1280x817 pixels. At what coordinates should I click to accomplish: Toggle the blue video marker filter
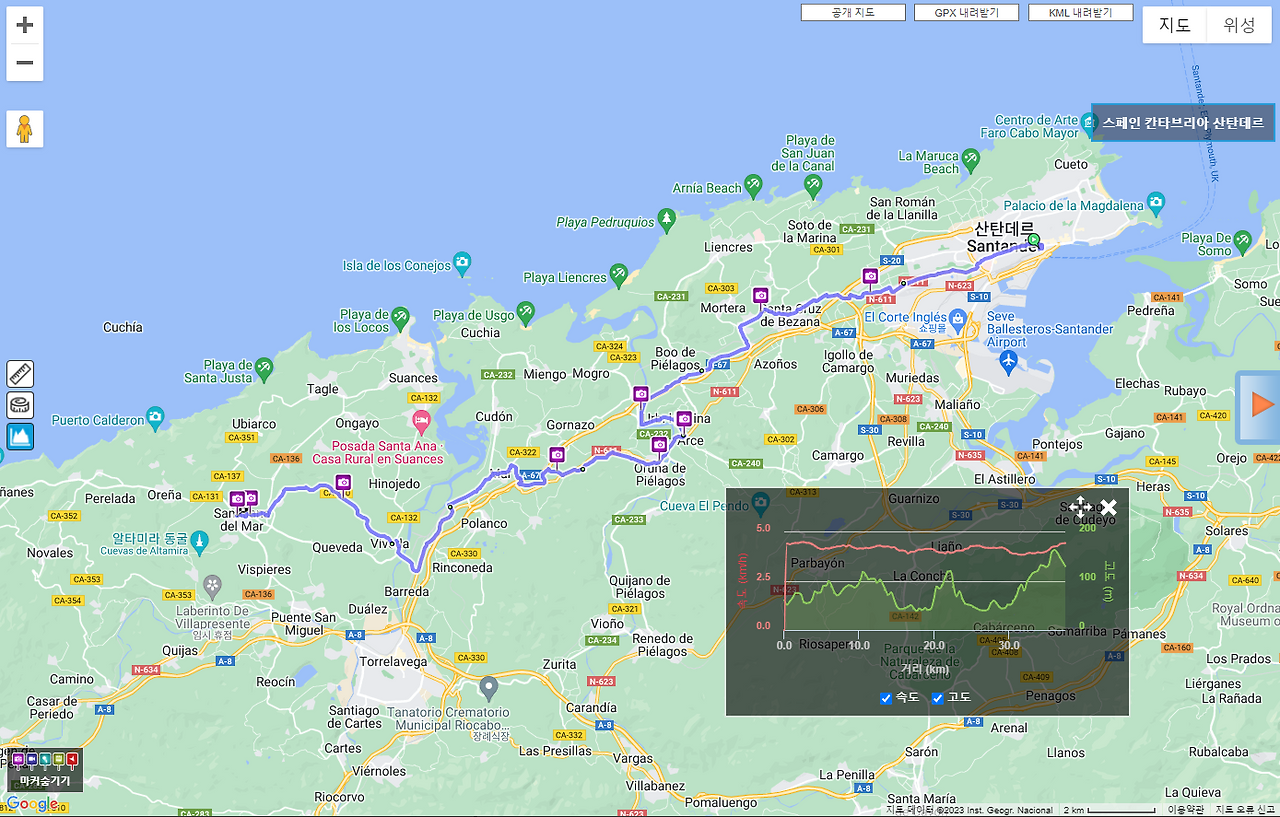(32, 760)
